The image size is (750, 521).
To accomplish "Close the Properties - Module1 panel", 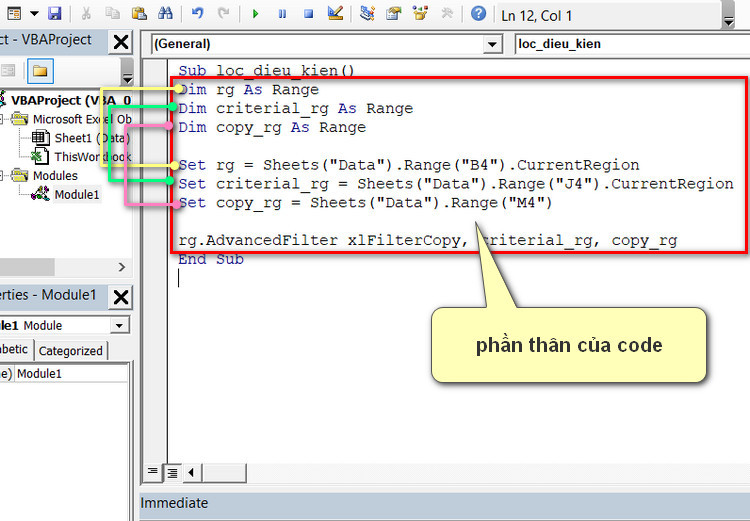I will click(121, 297).
